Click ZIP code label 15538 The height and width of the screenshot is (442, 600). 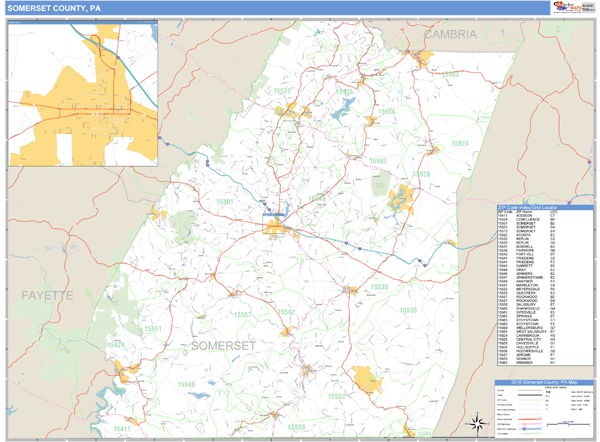click(x=408, y=310)
